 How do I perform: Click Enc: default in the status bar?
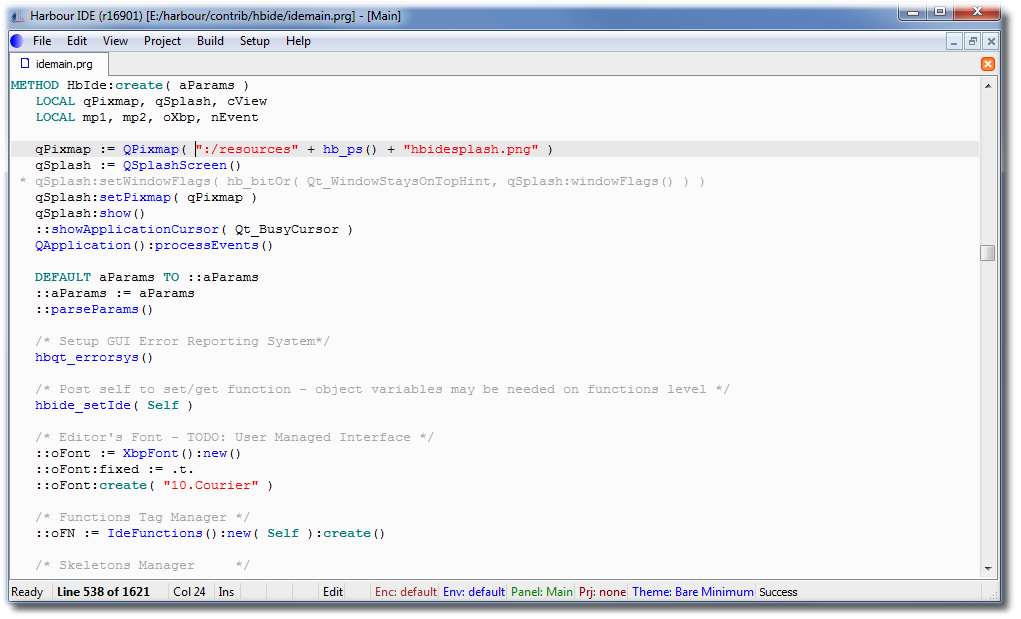(405, 592)
